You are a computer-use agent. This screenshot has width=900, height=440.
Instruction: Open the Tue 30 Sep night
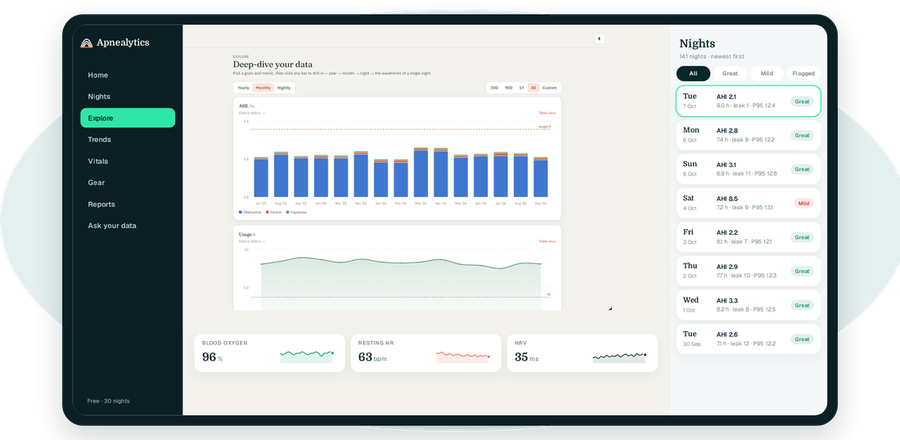(748, 339)
